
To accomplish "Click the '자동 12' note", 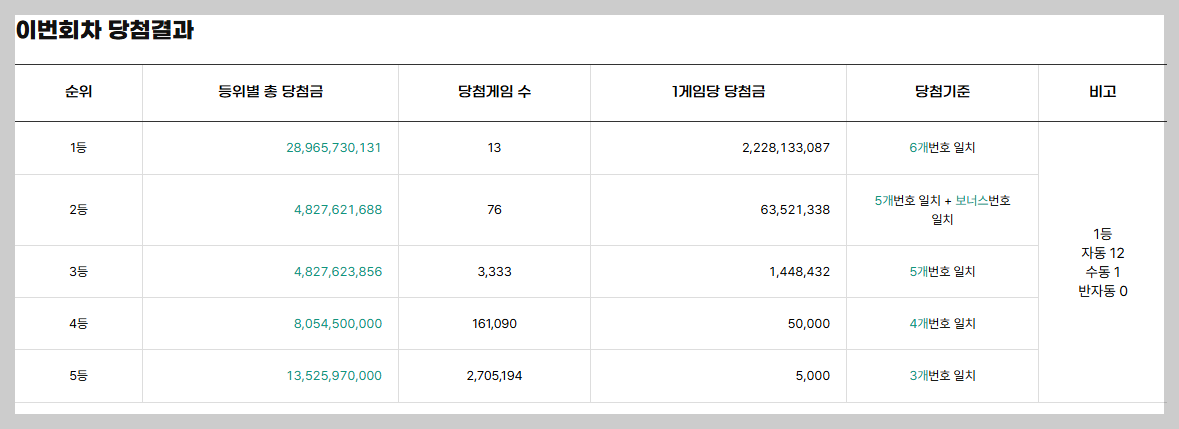I will pyautogui.click(x=1102, y=252).
